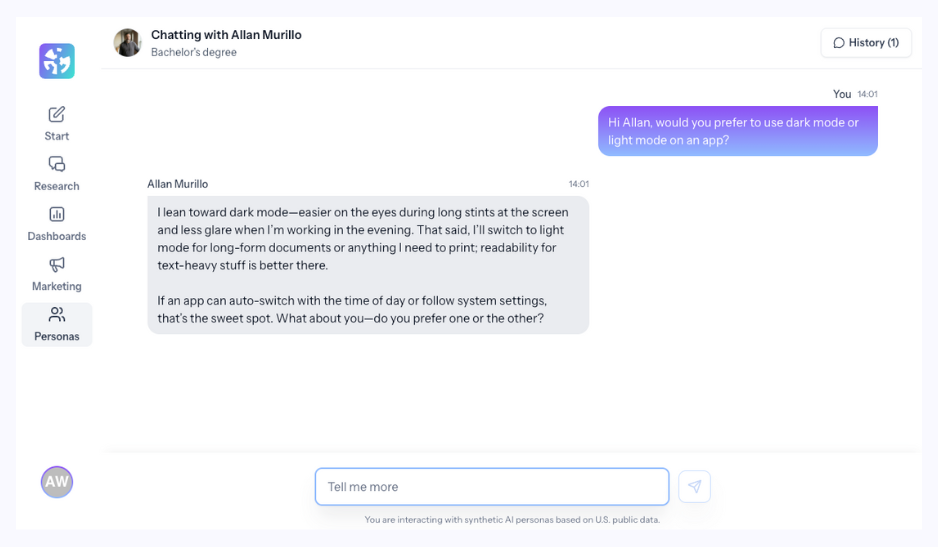Open the Start section icon
938x547 pixels.
pos(57,114)
